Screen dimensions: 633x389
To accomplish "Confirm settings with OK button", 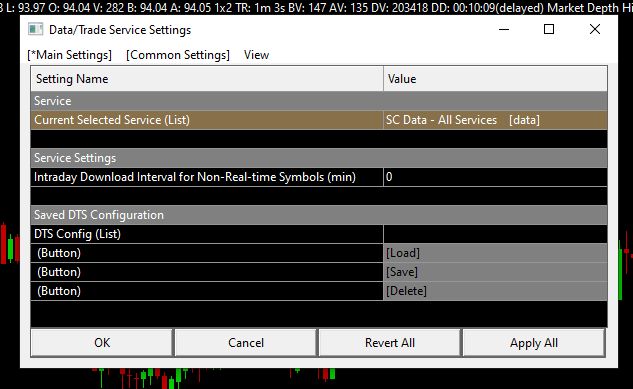I will tap(102, 343).
